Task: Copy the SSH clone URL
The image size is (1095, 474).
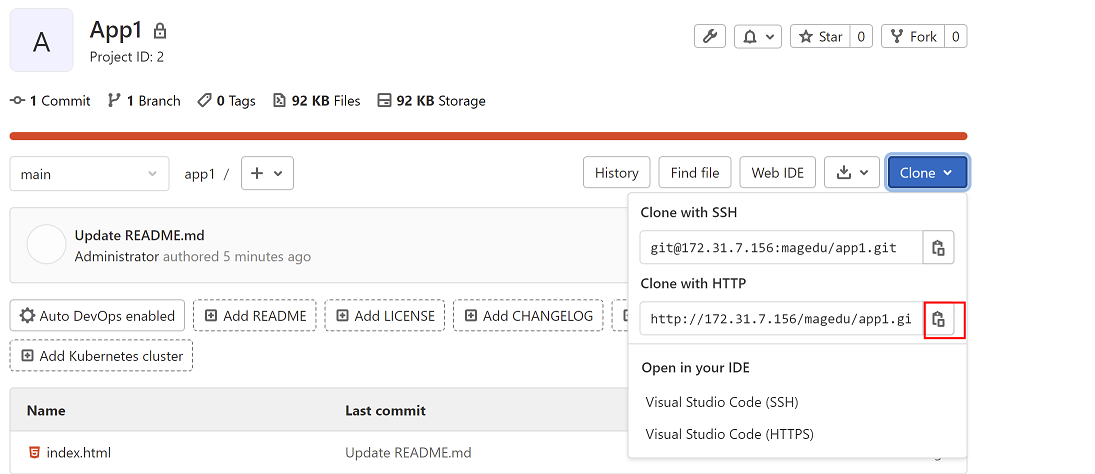Action: click(x=938, y=248)
